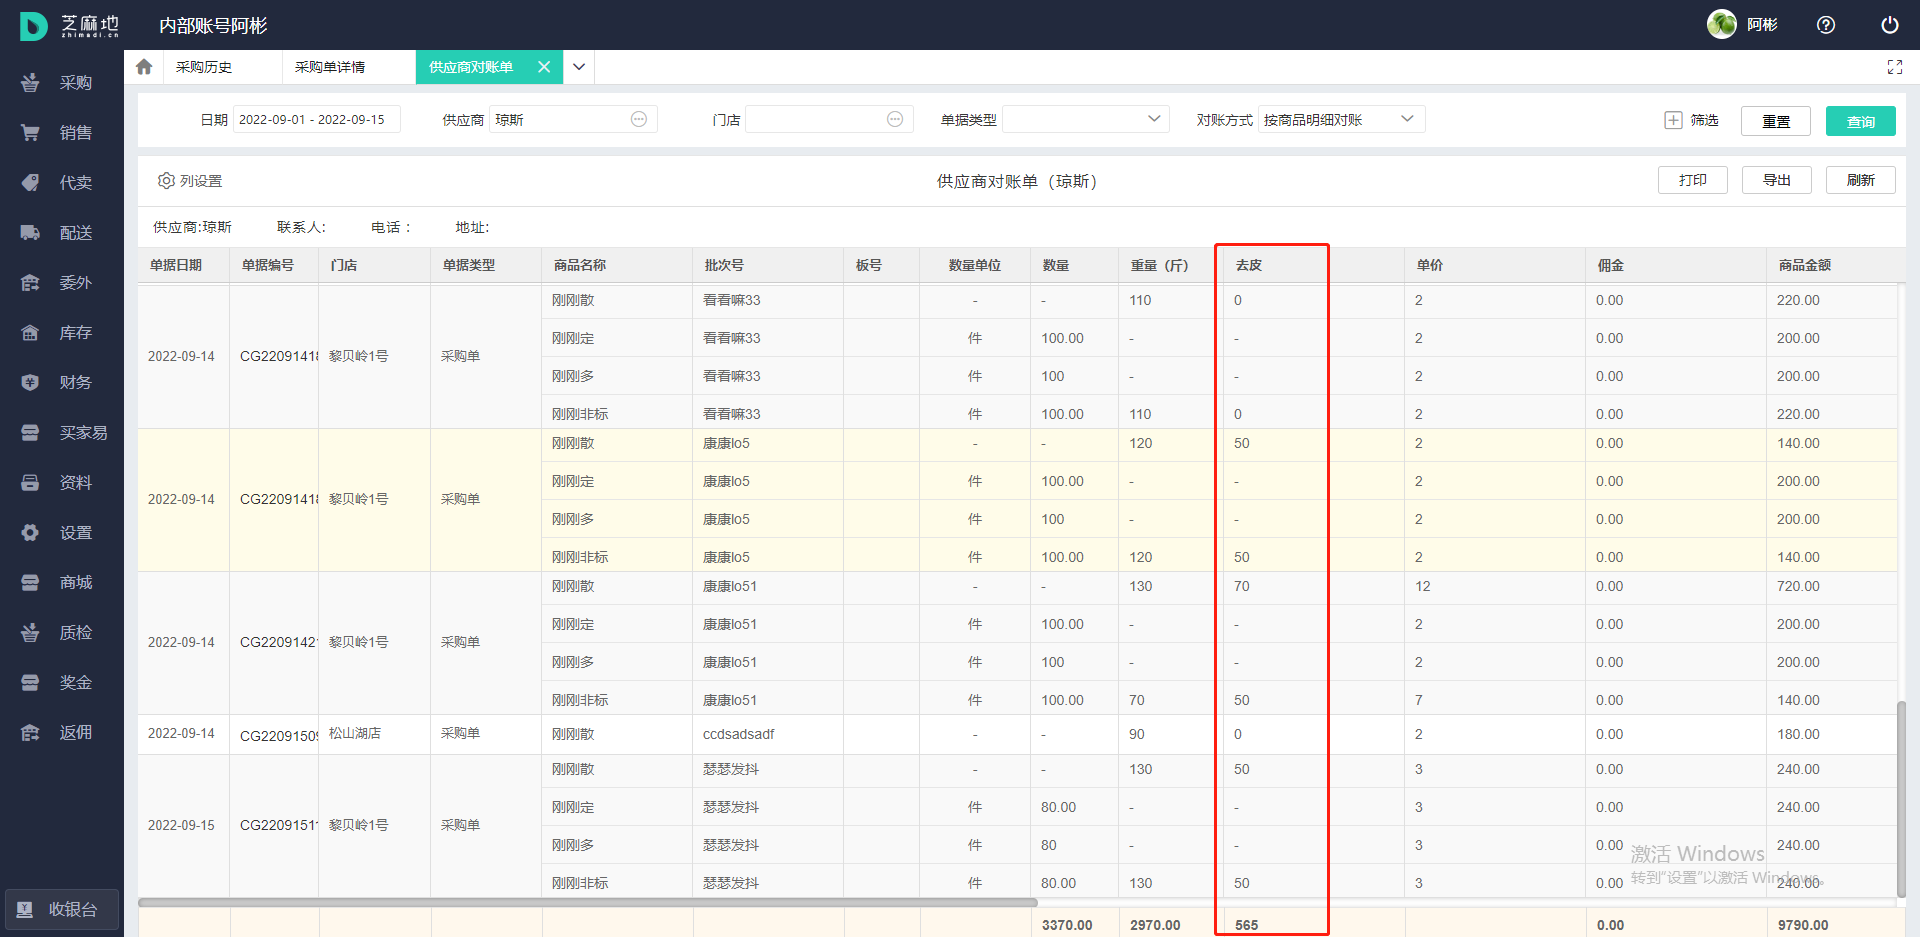
Task: Click the 单据日期 column header
Action: click(x=176, y=265)
